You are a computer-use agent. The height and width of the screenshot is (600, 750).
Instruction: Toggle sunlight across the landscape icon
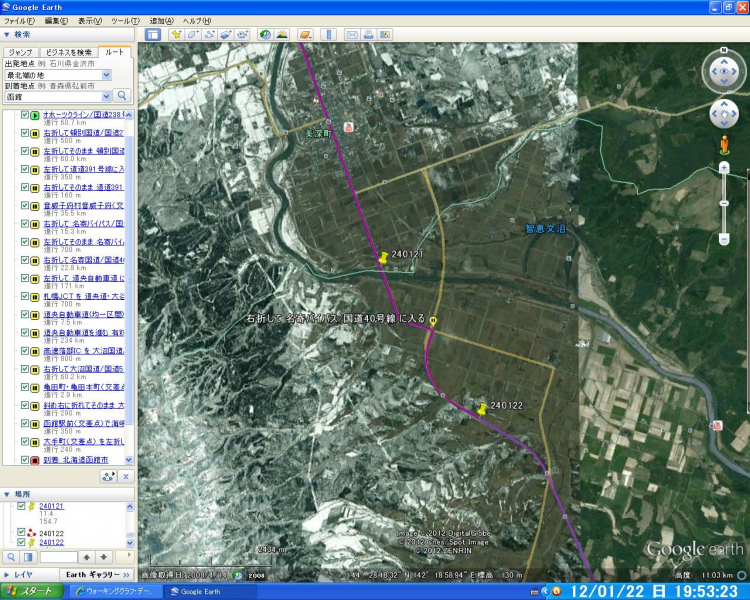282,34
